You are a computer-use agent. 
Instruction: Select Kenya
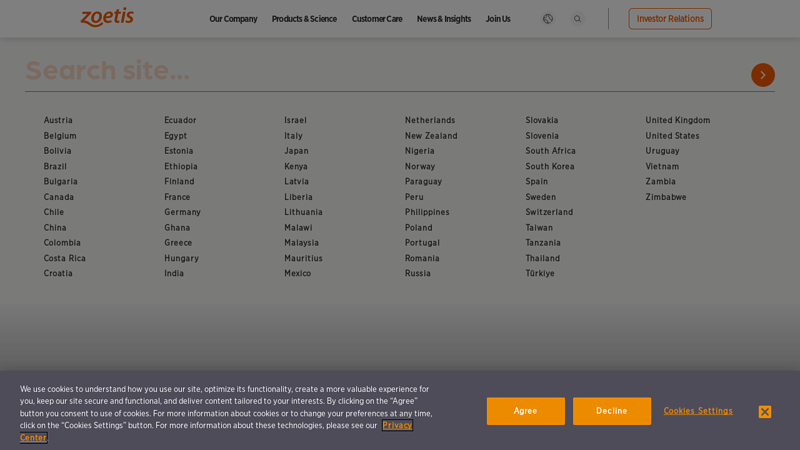coord(295,166)
